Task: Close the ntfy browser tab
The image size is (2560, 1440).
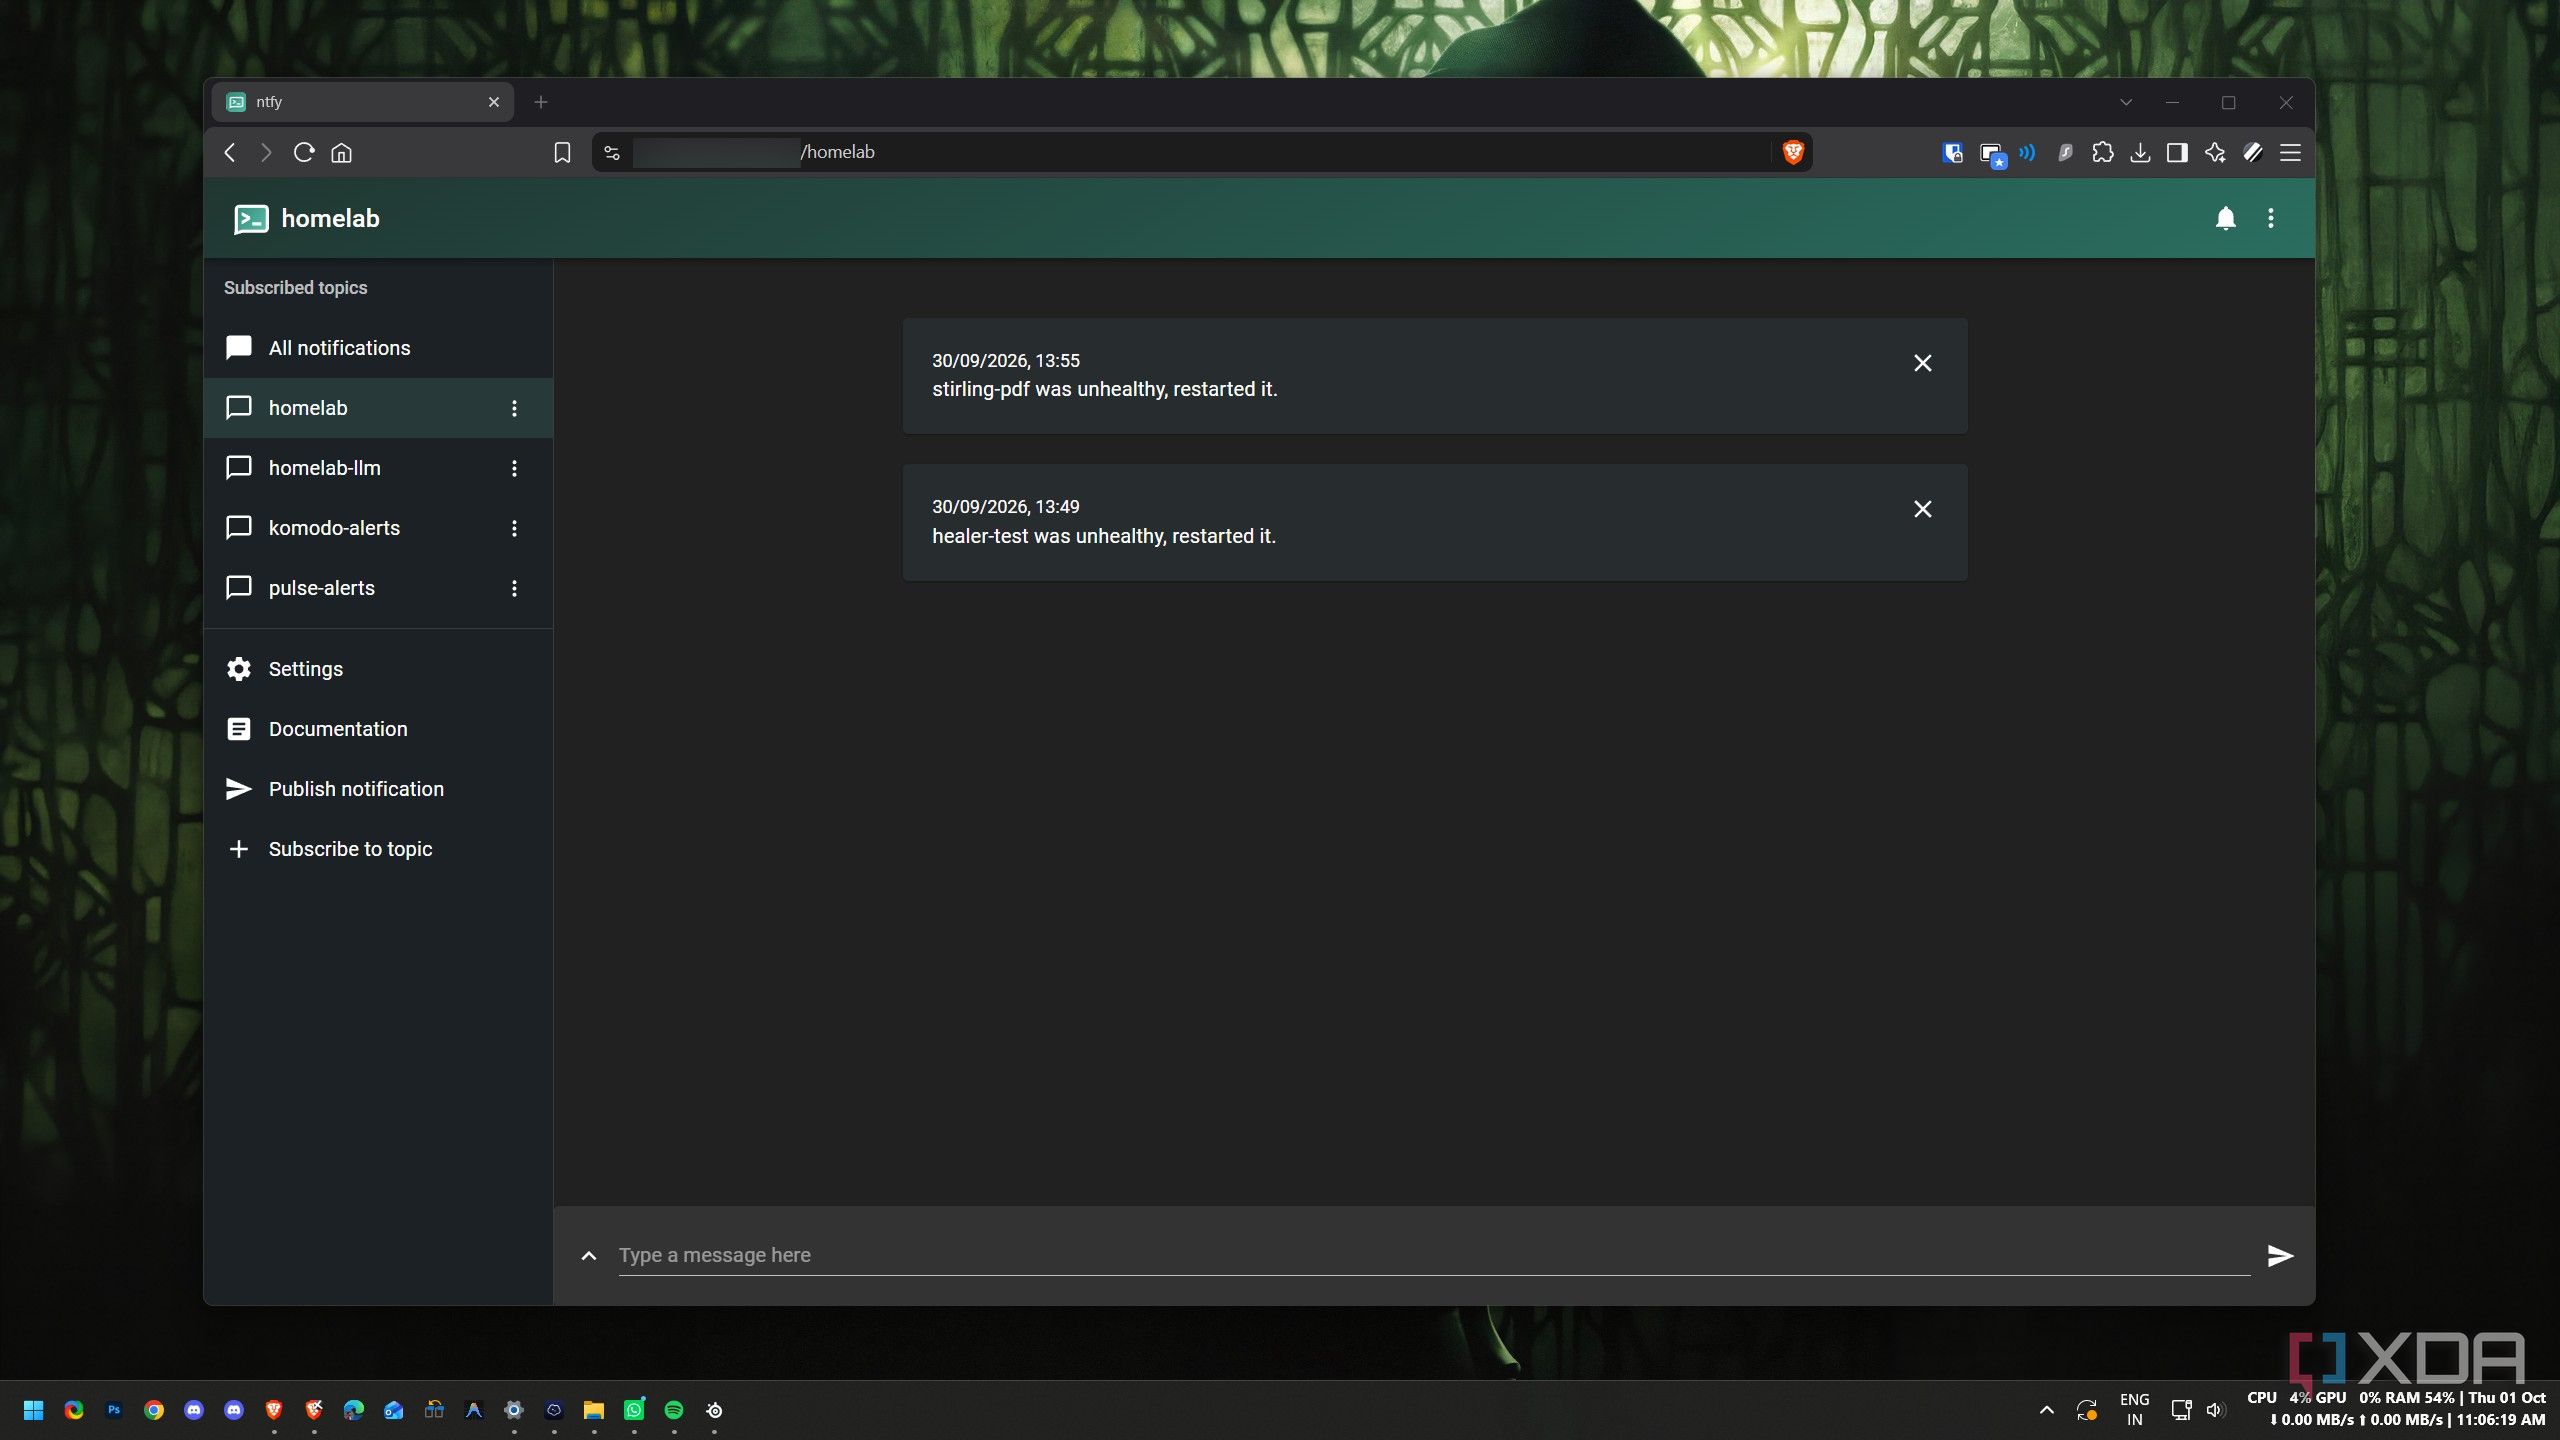Action: tap(494, 102)
